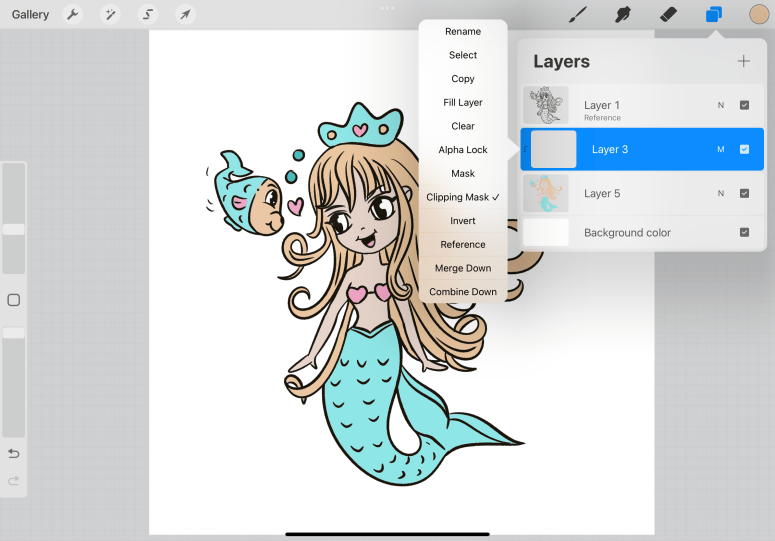This screenshot has height=541, width=775.
Task: Disable Clipping Mask in layer menu
Action: click(463, 197)
